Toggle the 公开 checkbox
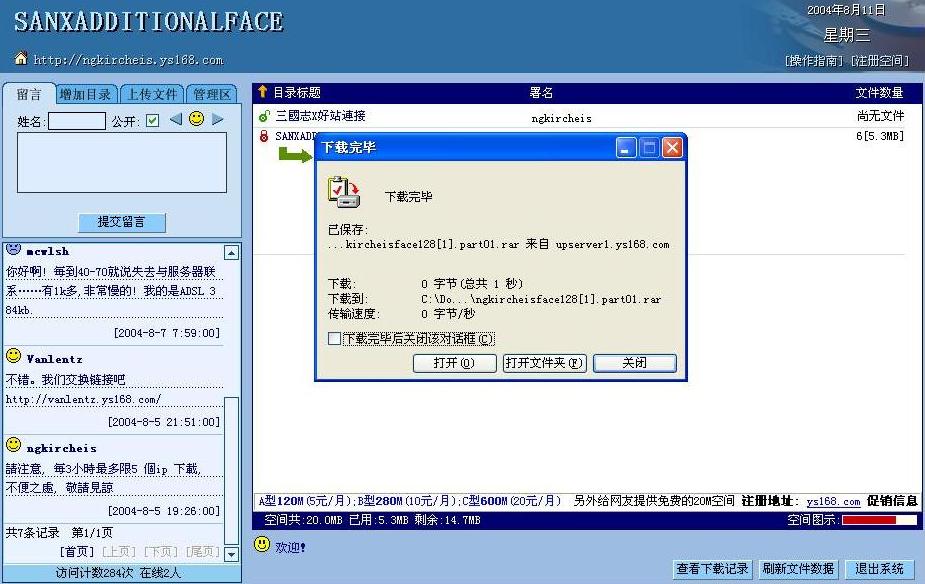The image size is (925, 584). tap(152, 120)
